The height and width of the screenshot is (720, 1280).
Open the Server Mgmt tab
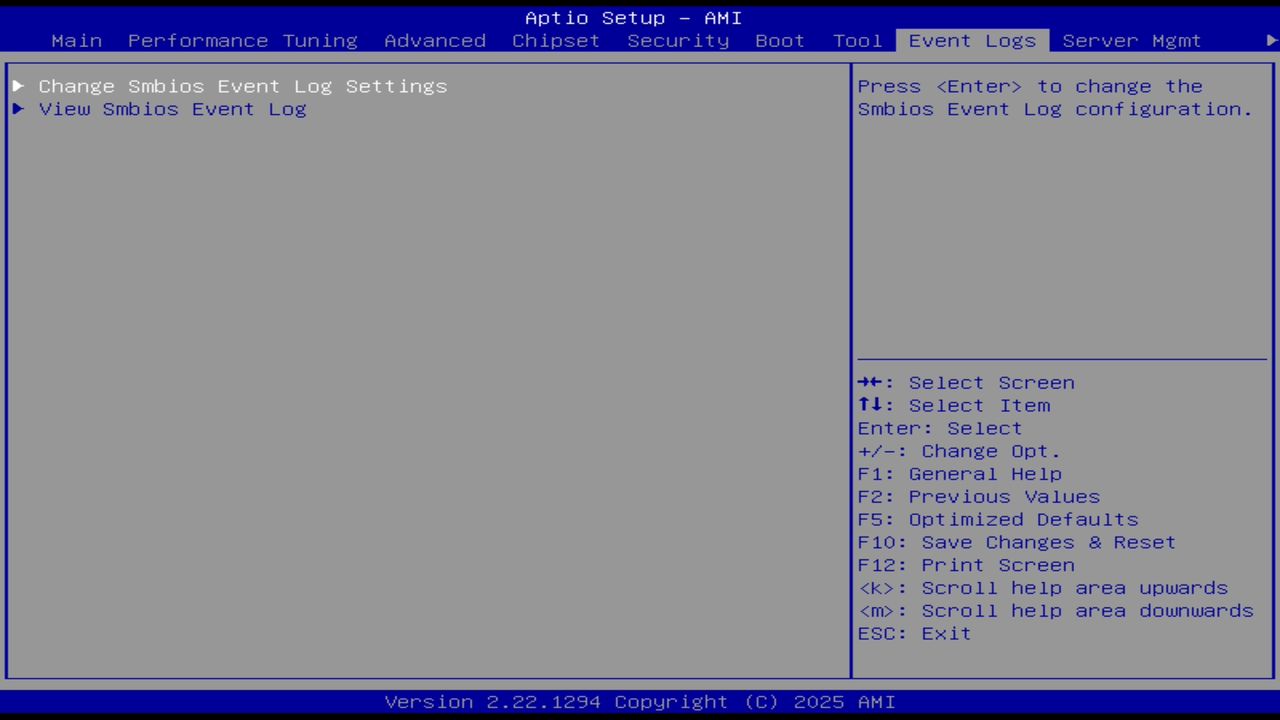(x=1131, y=40)
